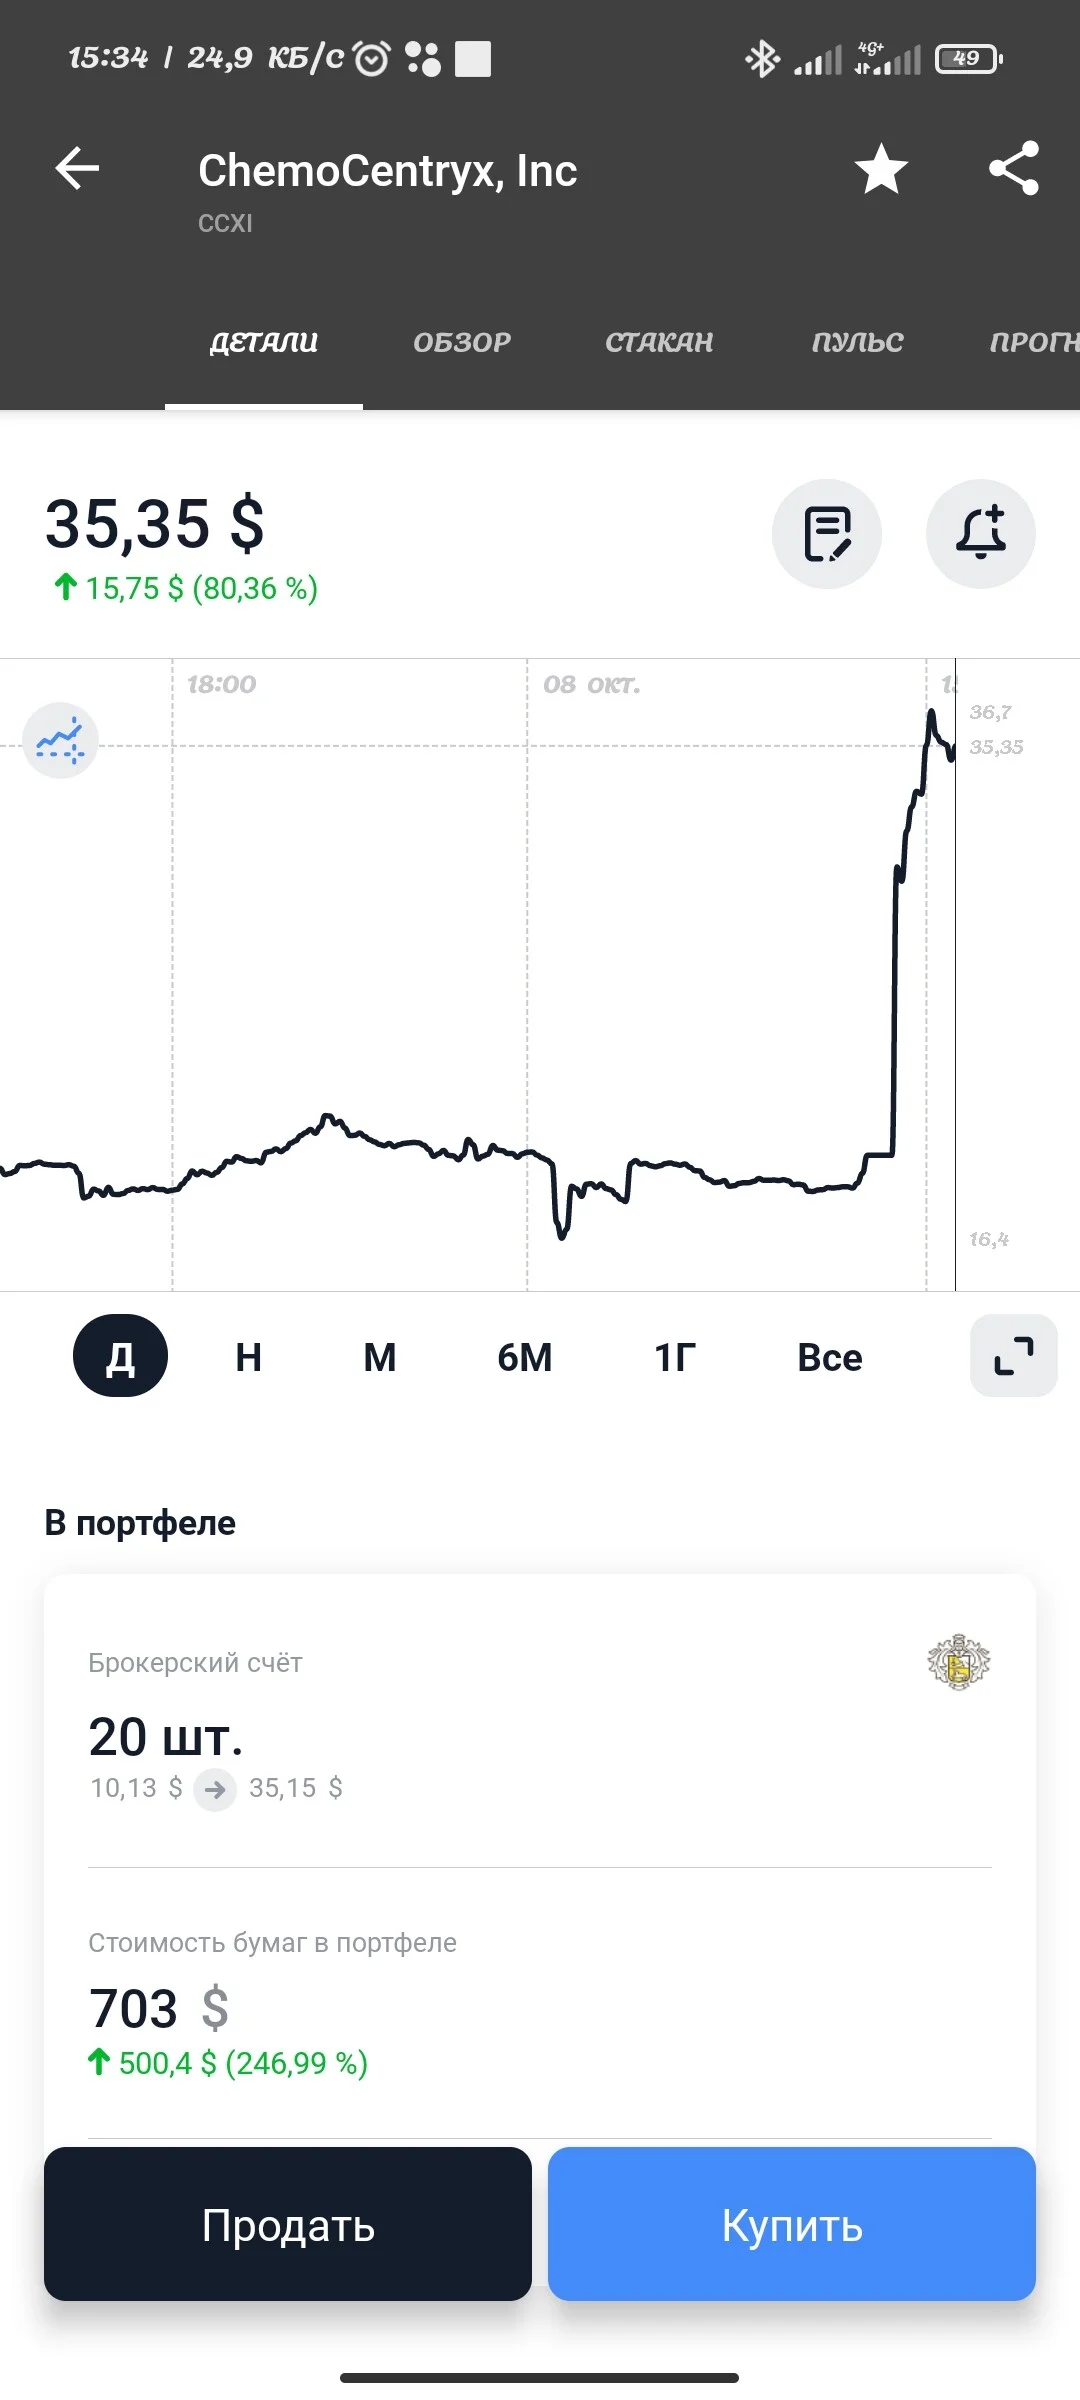Toggle chart type indicator icon

pos(60,741)
